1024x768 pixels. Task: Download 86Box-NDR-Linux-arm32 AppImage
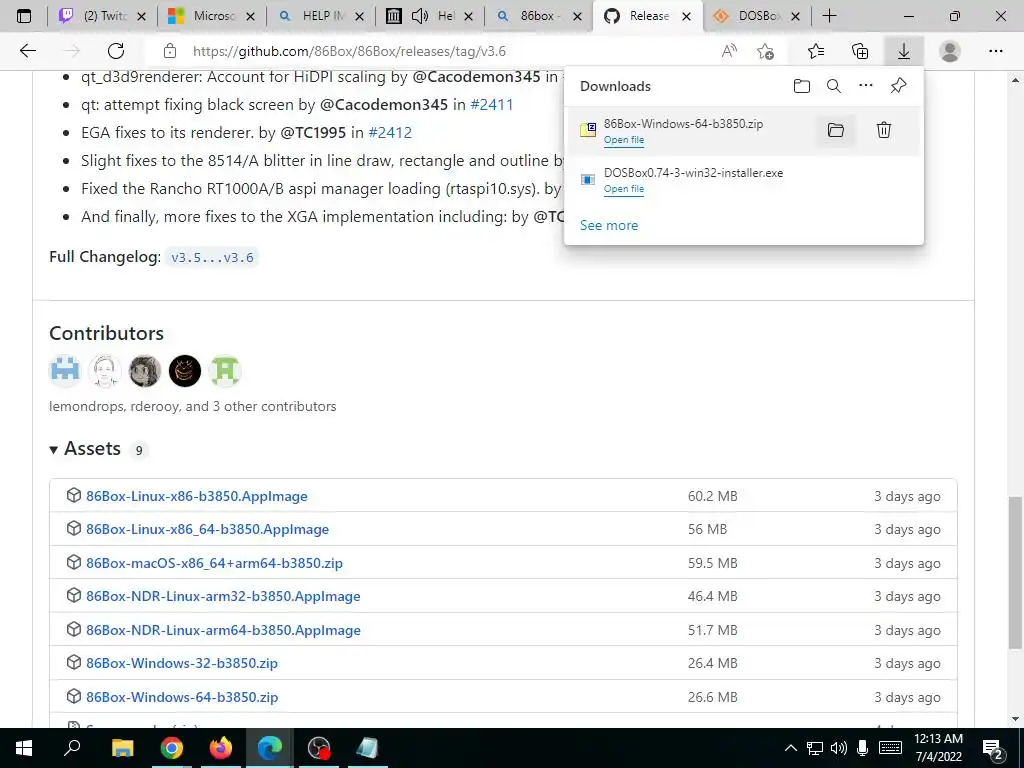pos(223,596)
